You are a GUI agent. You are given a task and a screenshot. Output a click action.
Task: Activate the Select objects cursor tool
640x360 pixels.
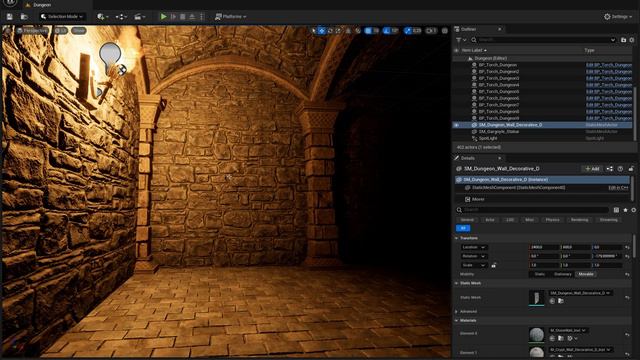click(x=313, y=31)
